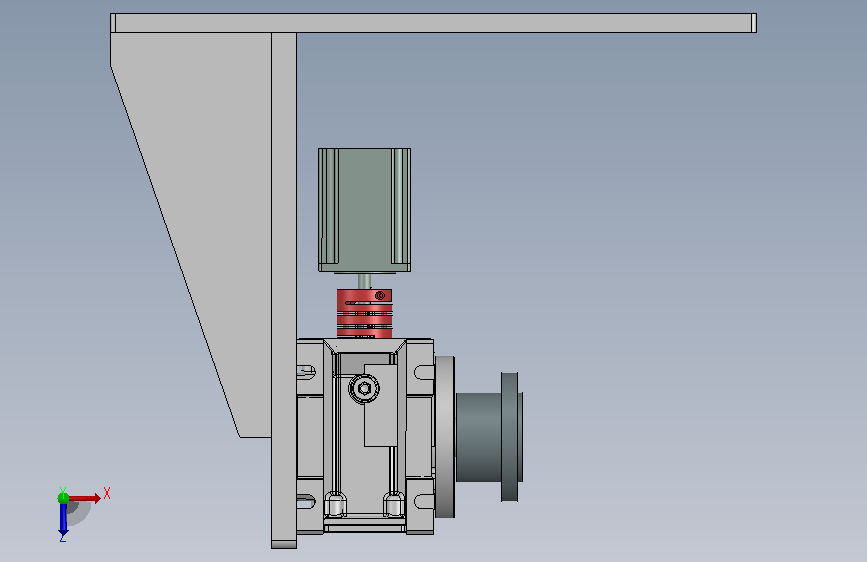This screenshot has width=867, height=562.
Task: Pick the lower-right mounting slot on housing
Action: coord(424,501)
